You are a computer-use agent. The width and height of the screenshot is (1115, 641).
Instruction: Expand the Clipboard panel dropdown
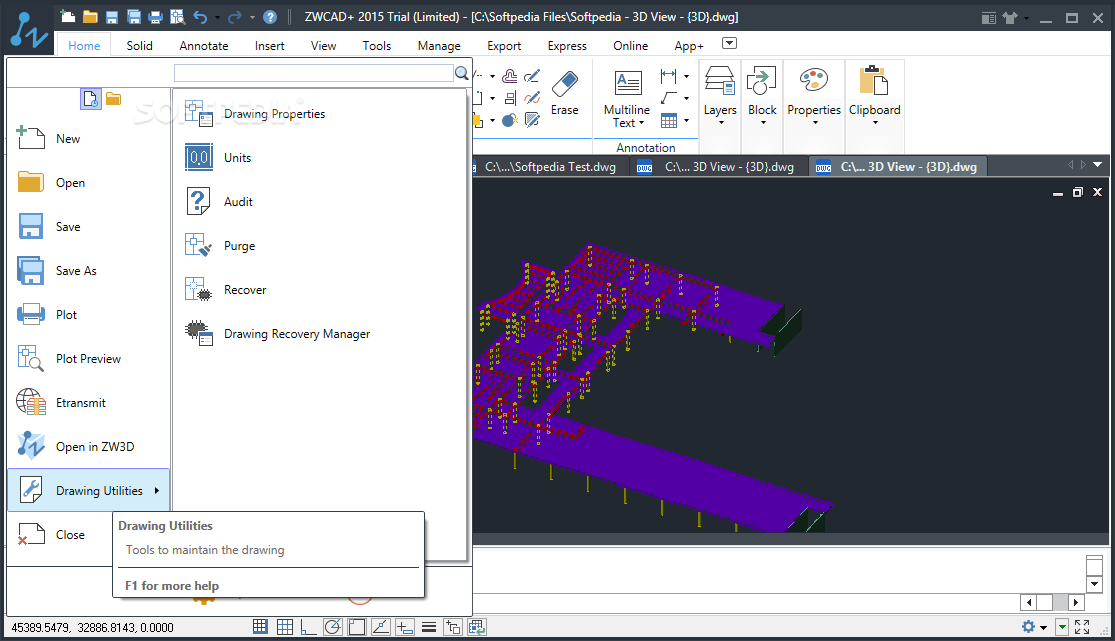point(875,122)
